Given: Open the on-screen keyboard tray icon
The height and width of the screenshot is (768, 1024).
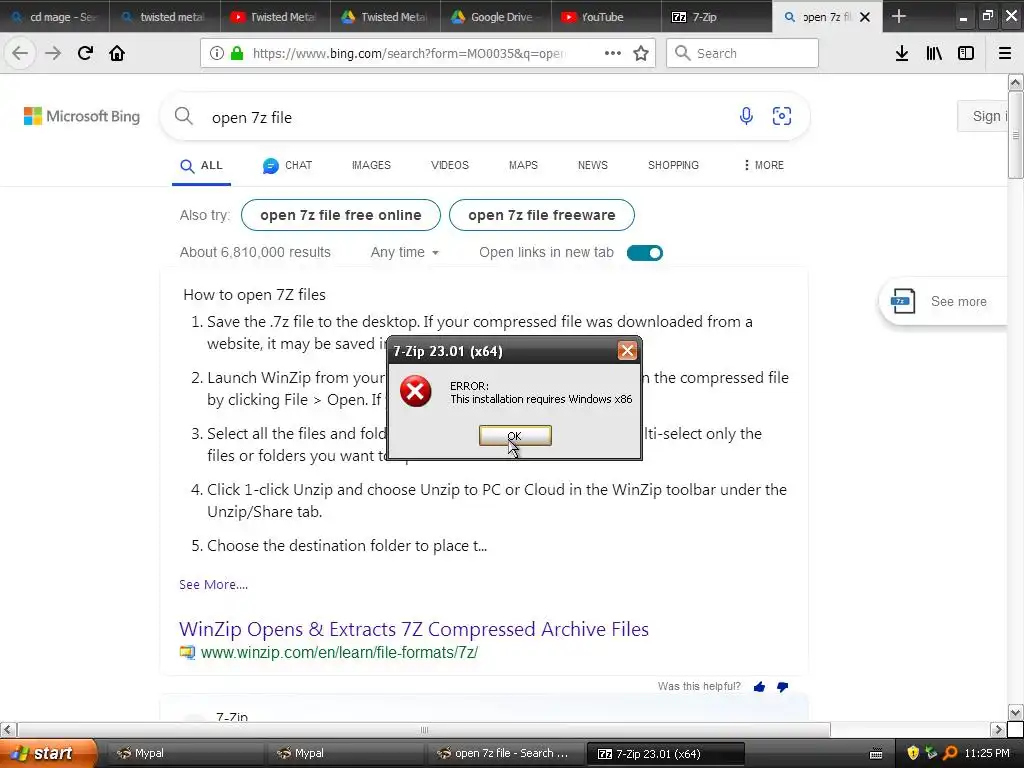Looking at the screenshot, I should [876, 754].
